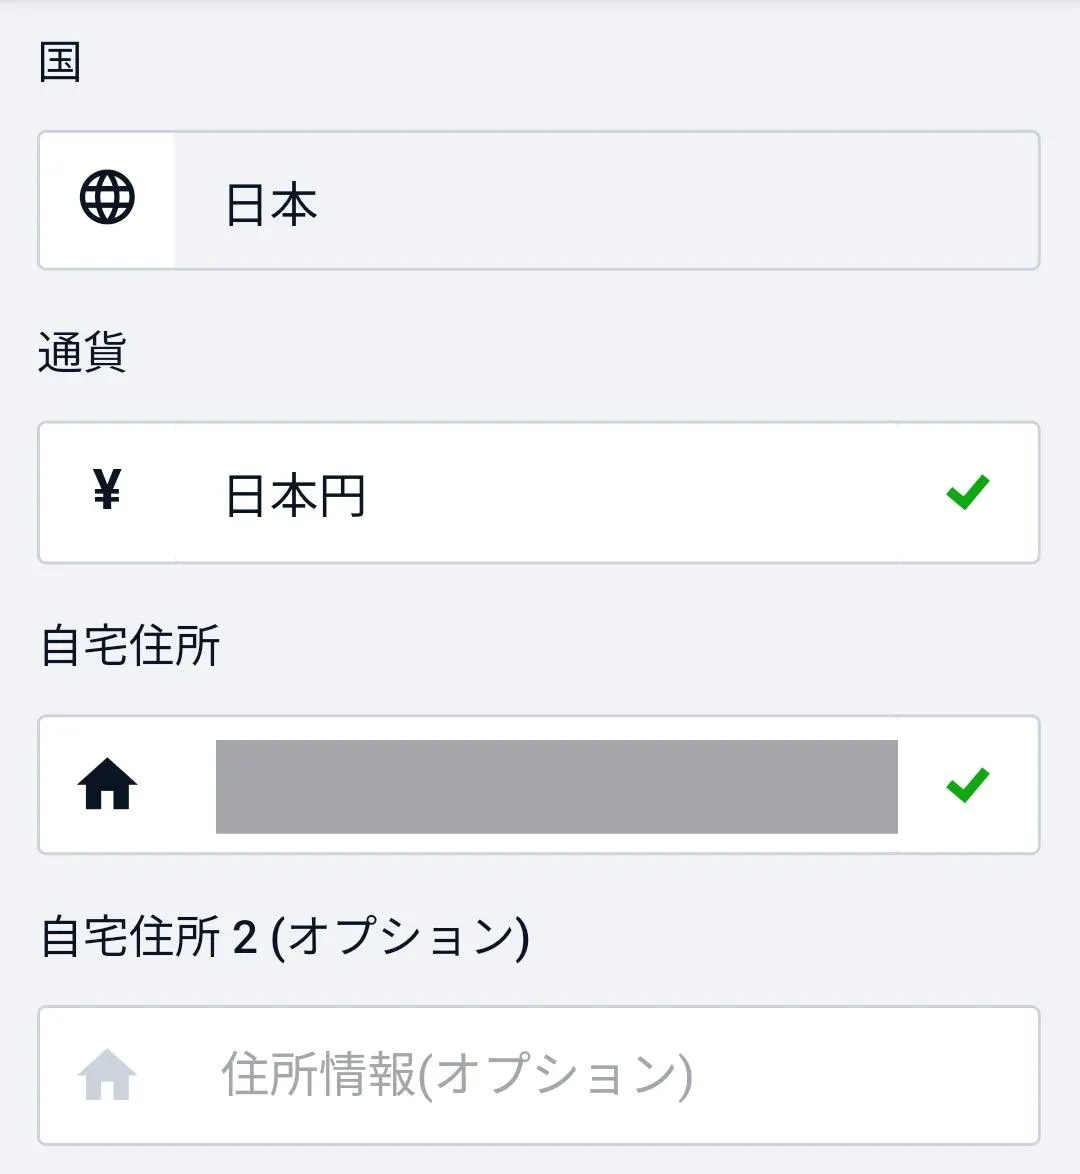The height and width of the screenshot is (1174, 1080).
Task: Click the black home icon in 自宅住所 field
Action: (x=107, y=784)
